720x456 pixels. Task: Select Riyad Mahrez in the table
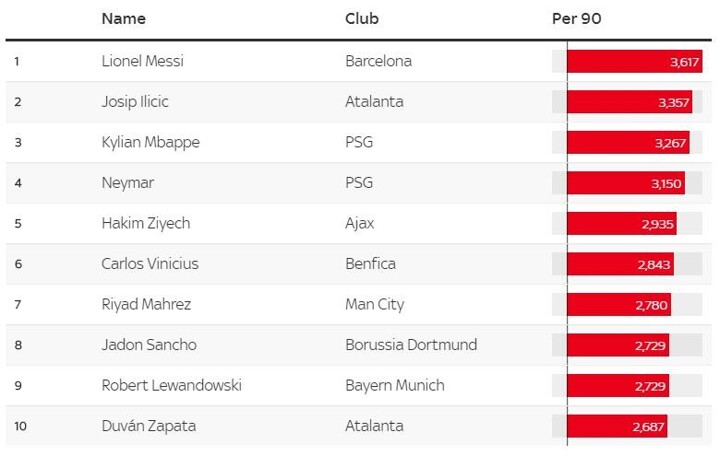[146, 304]
